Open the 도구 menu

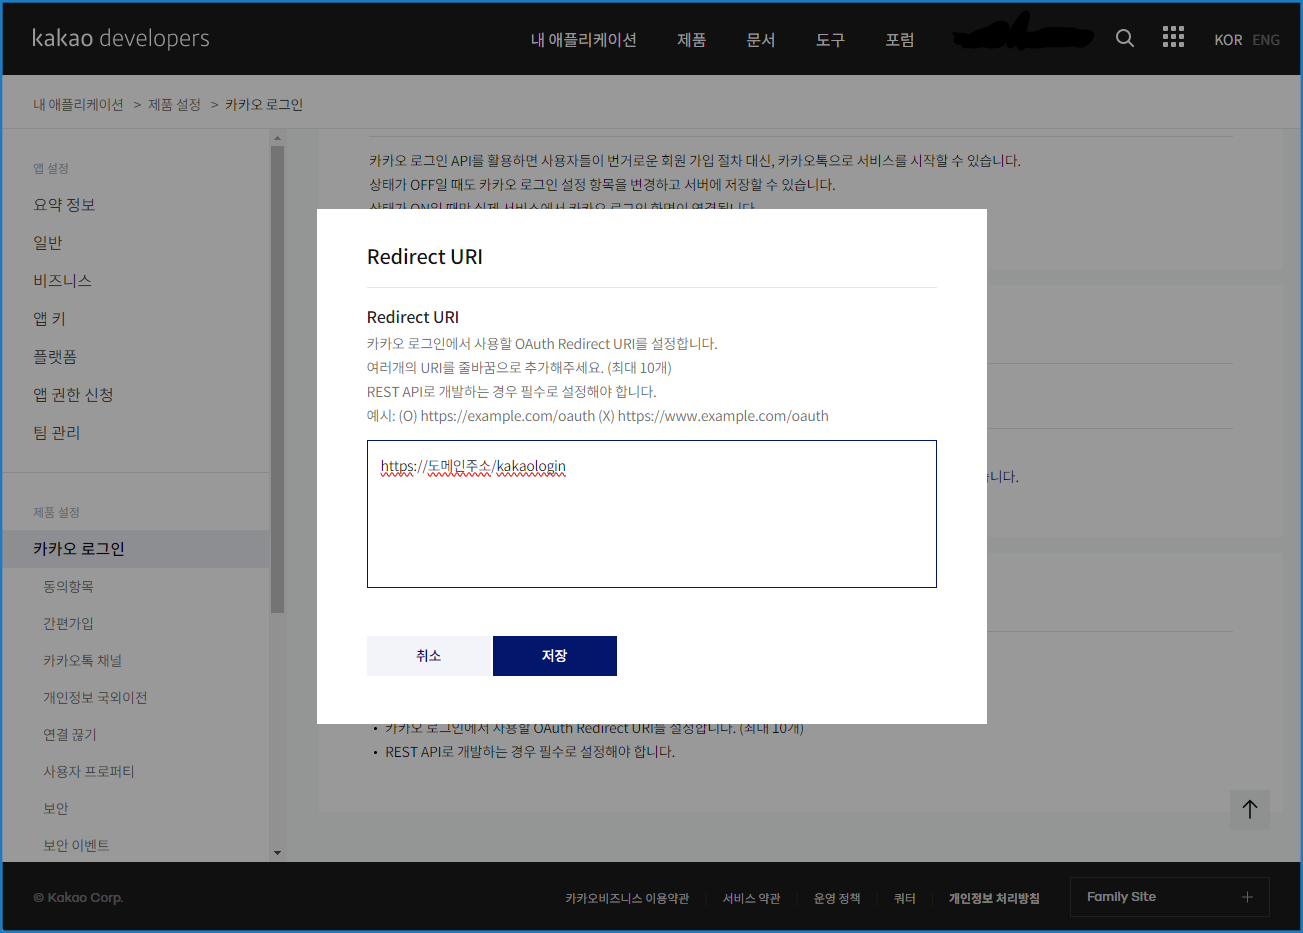(830, 40)
